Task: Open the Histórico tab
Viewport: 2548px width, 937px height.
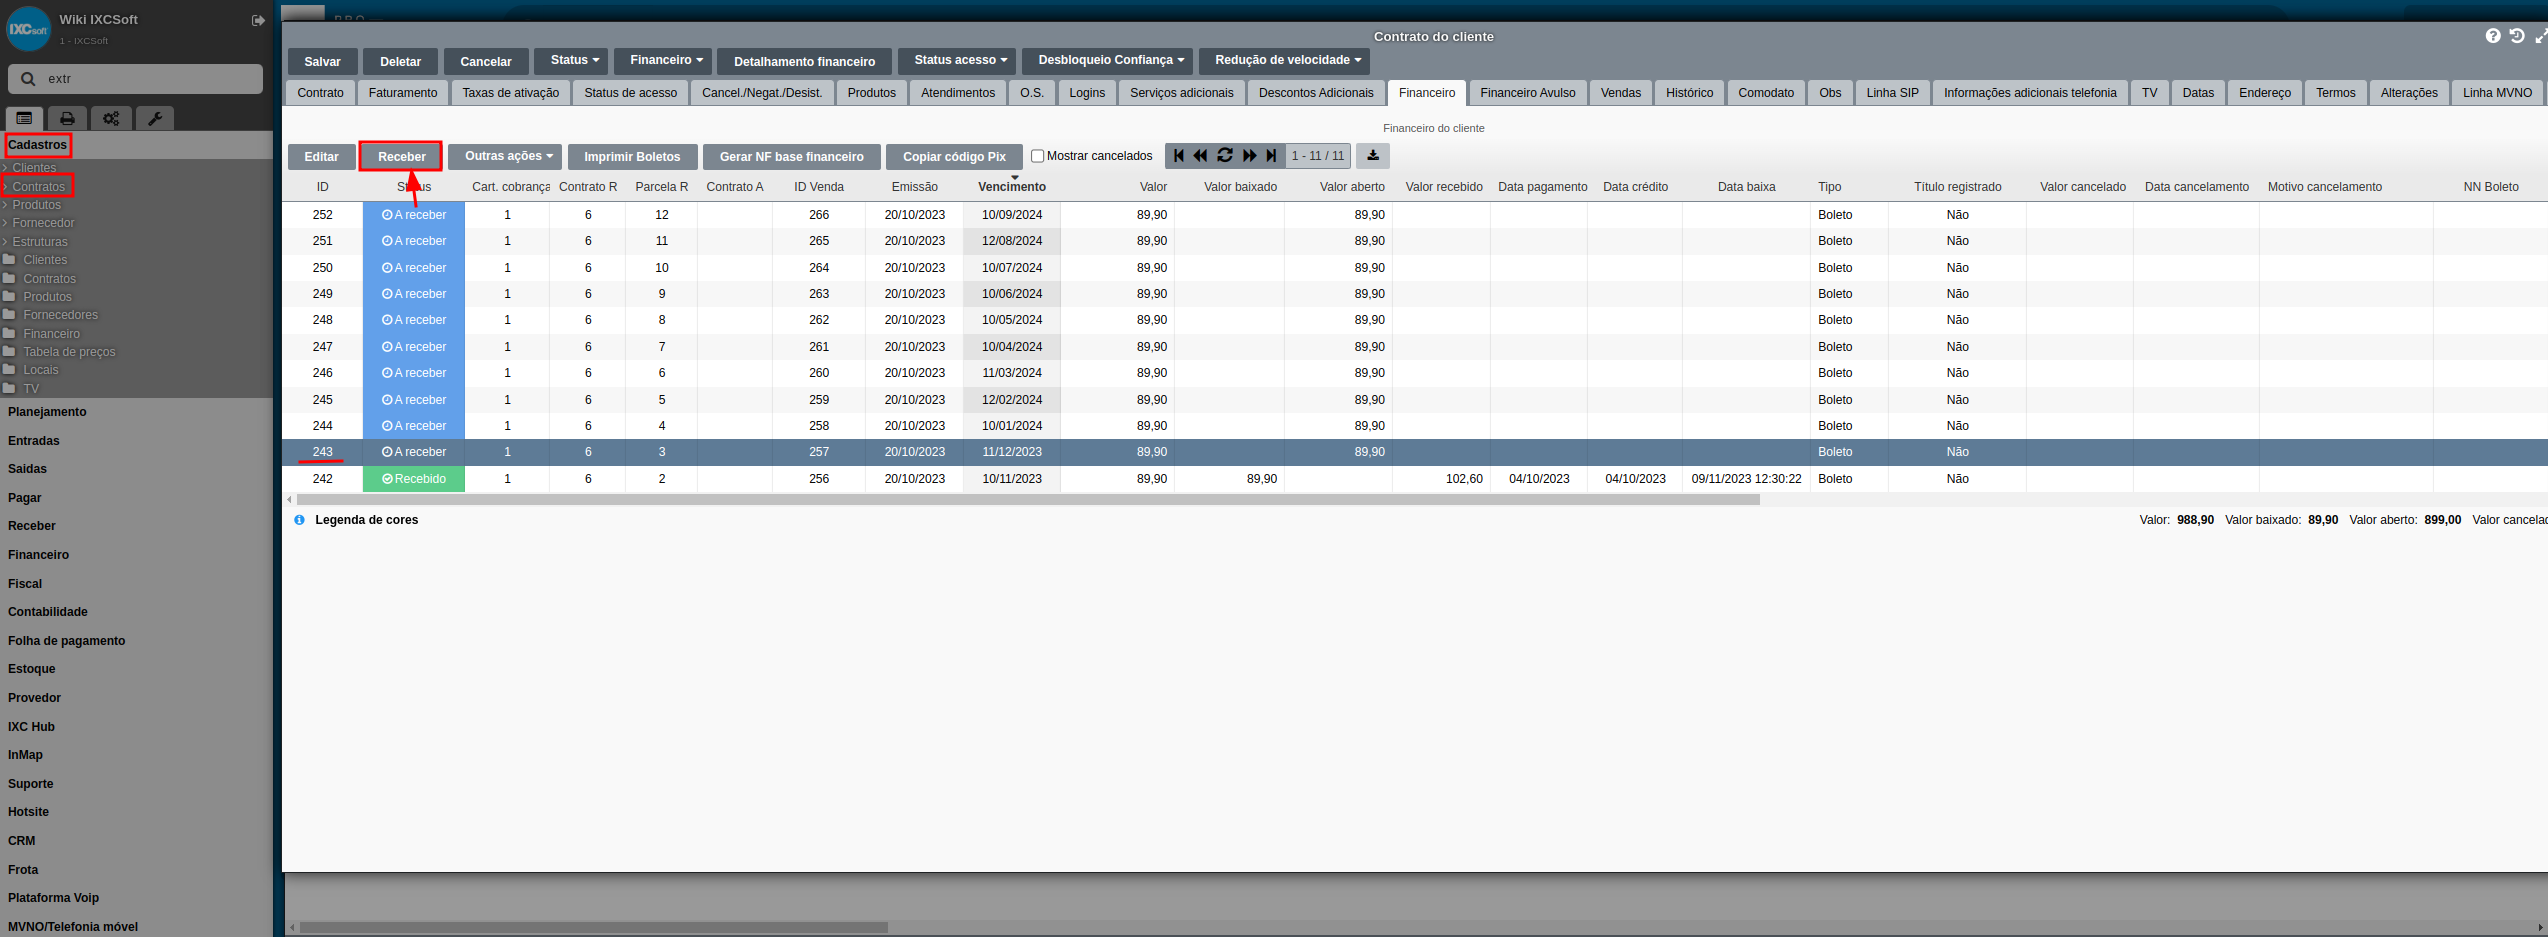Action: [1689, 93]
